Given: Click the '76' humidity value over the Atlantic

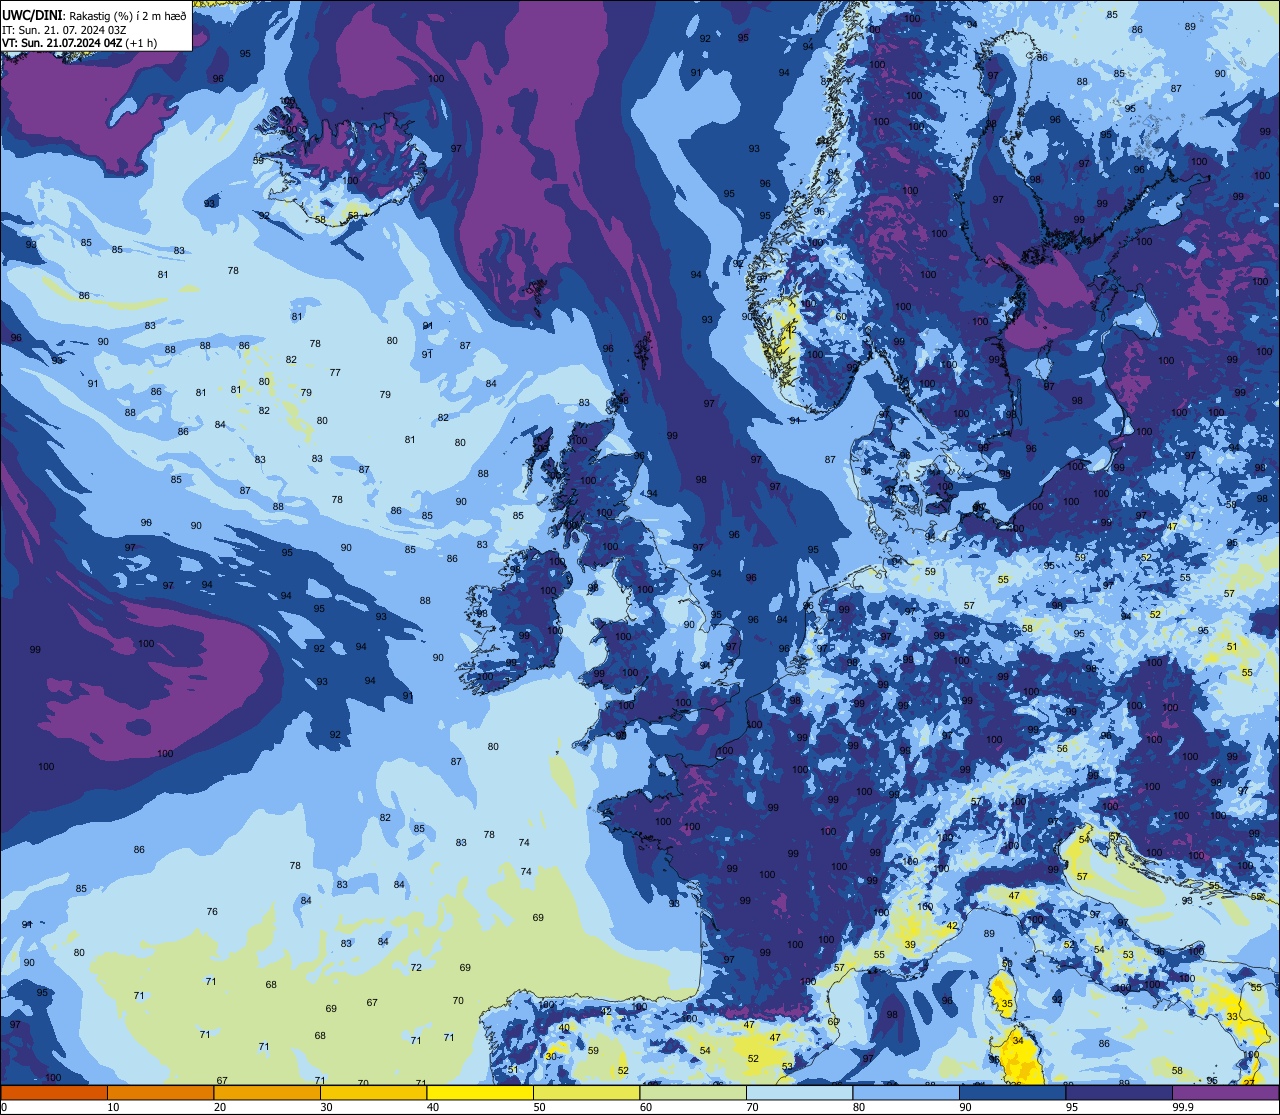Looking at the screenshot, I should coord(212,912).
